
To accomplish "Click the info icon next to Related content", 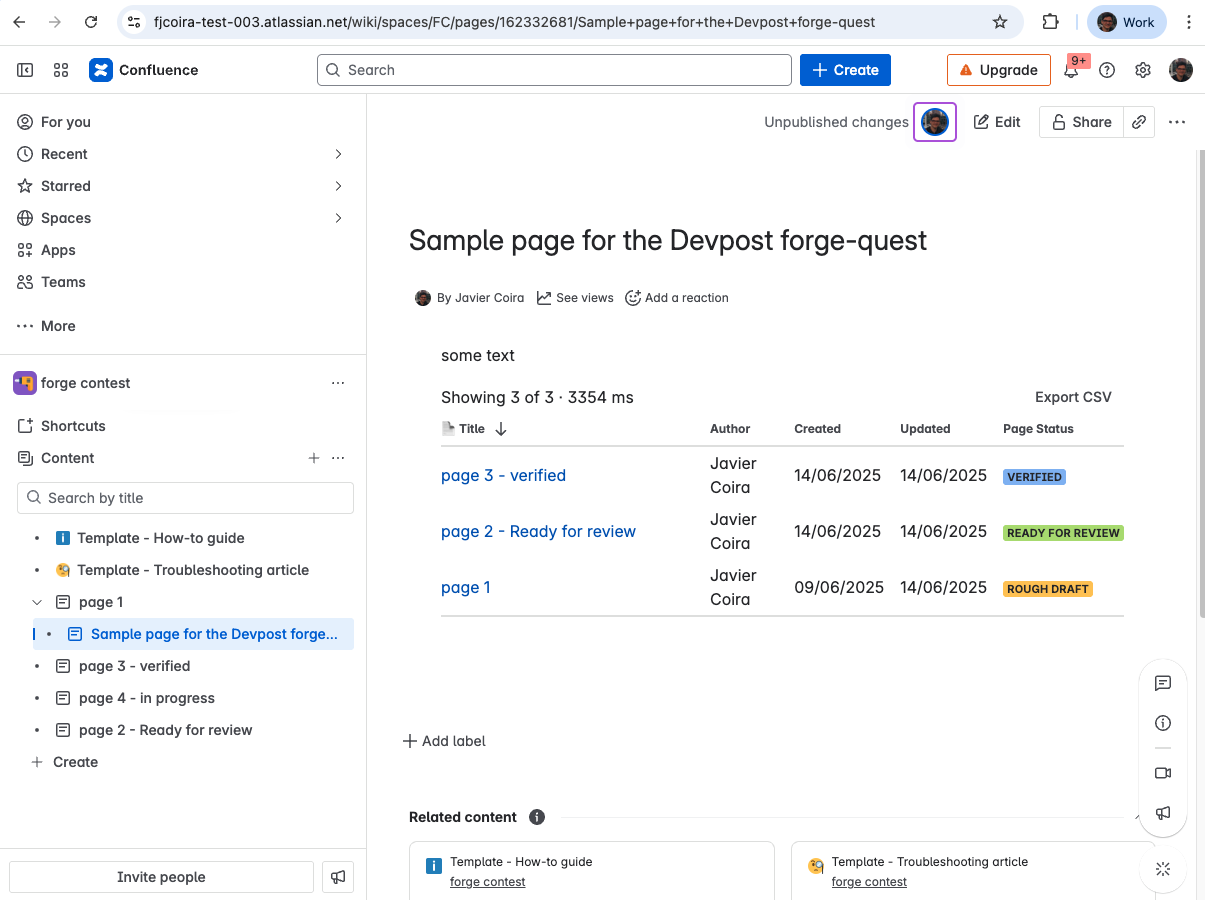I will [537, 817].
